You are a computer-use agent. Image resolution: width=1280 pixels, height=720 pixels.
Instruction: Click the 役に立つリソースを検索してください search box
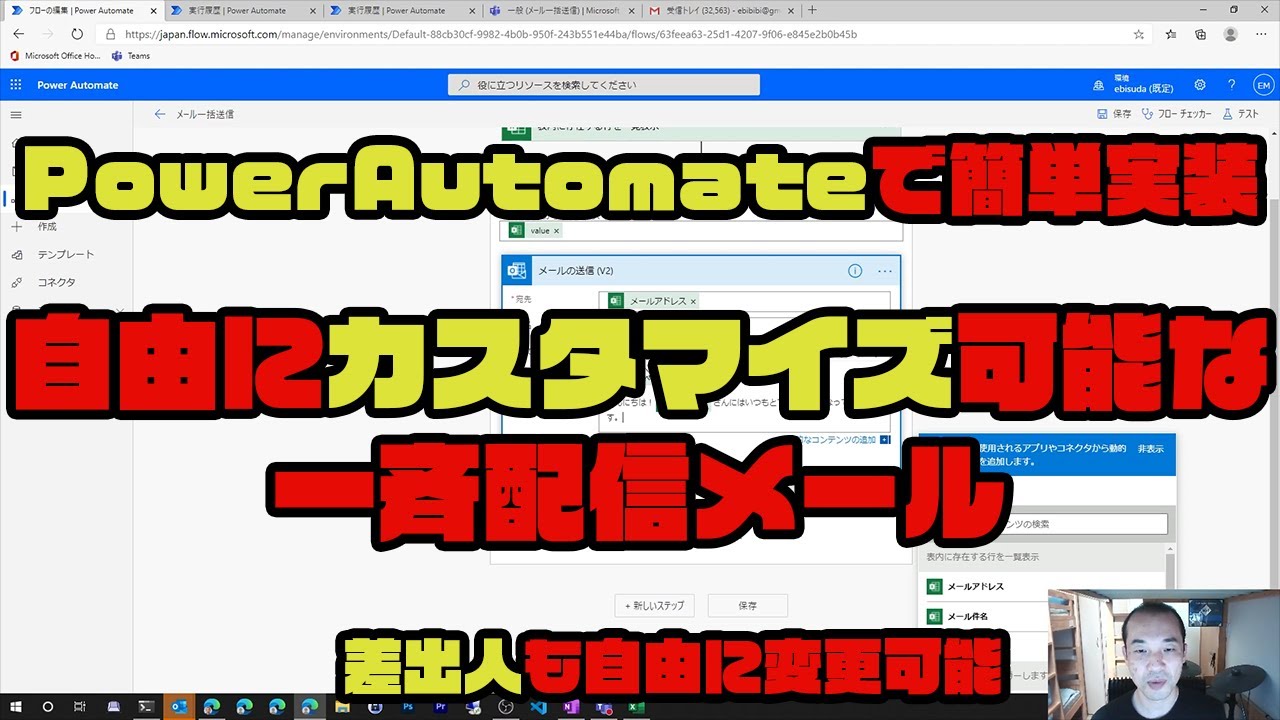click(604, 85)
